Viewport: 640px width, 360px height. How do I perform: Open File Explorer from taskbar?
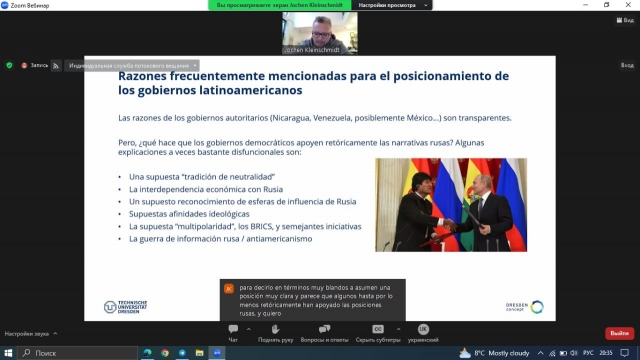click(200, 353)
